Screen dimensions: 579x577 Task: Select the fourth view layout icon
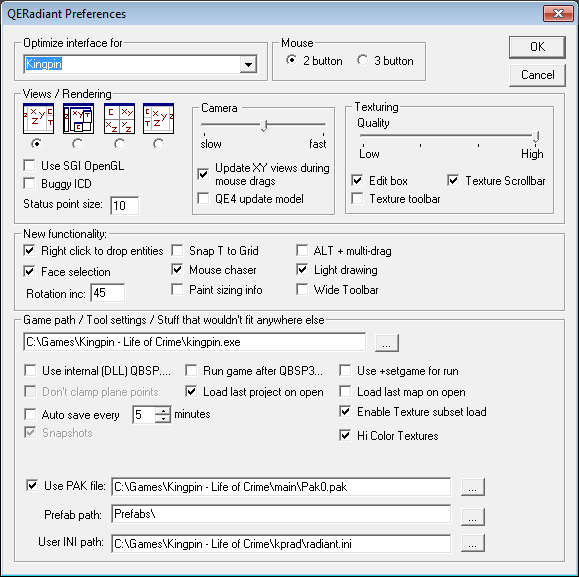[158, 119]
